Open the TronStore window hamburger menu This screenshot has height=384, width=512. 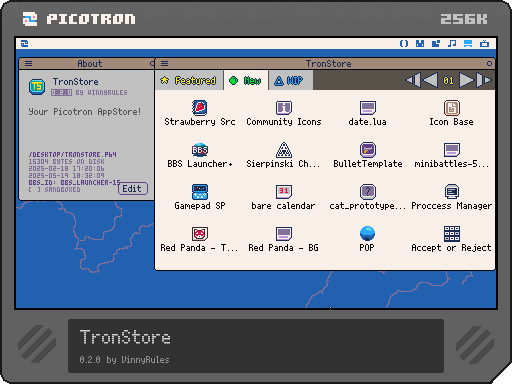coord(164,63)
